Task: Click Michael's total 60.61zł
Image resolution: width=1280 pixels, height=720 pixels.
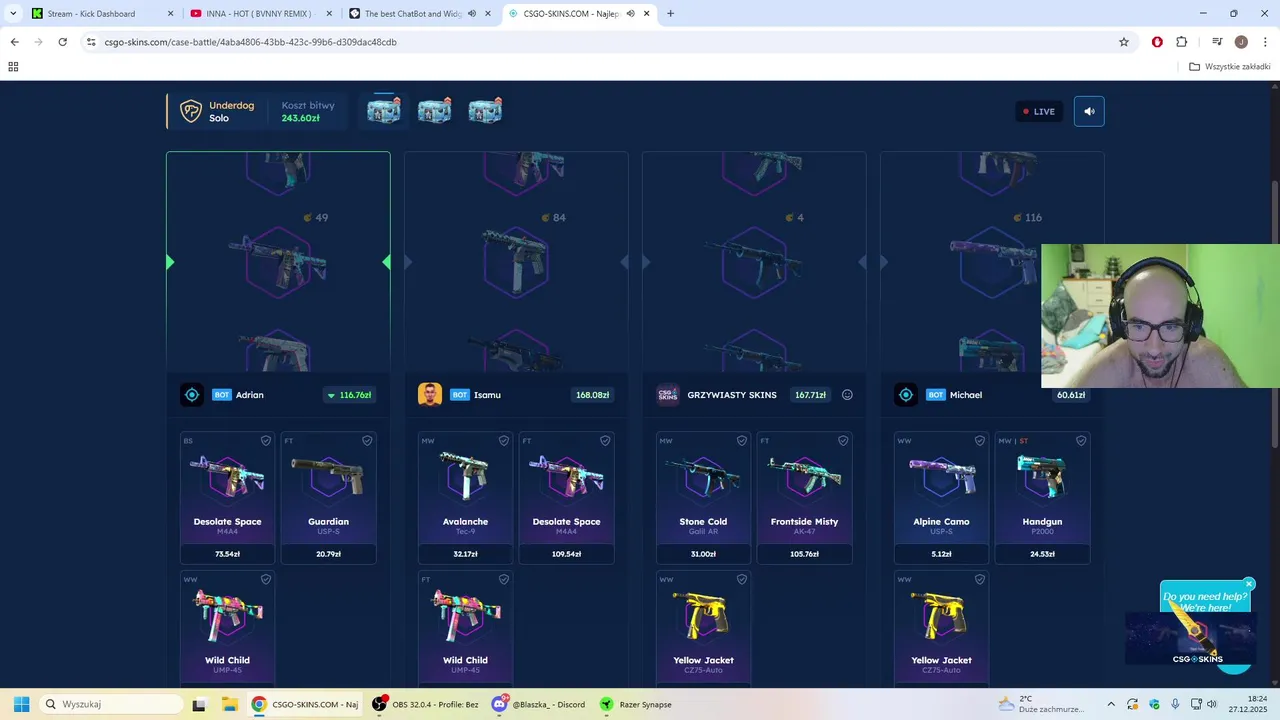Action: [x=1071, y=395]
